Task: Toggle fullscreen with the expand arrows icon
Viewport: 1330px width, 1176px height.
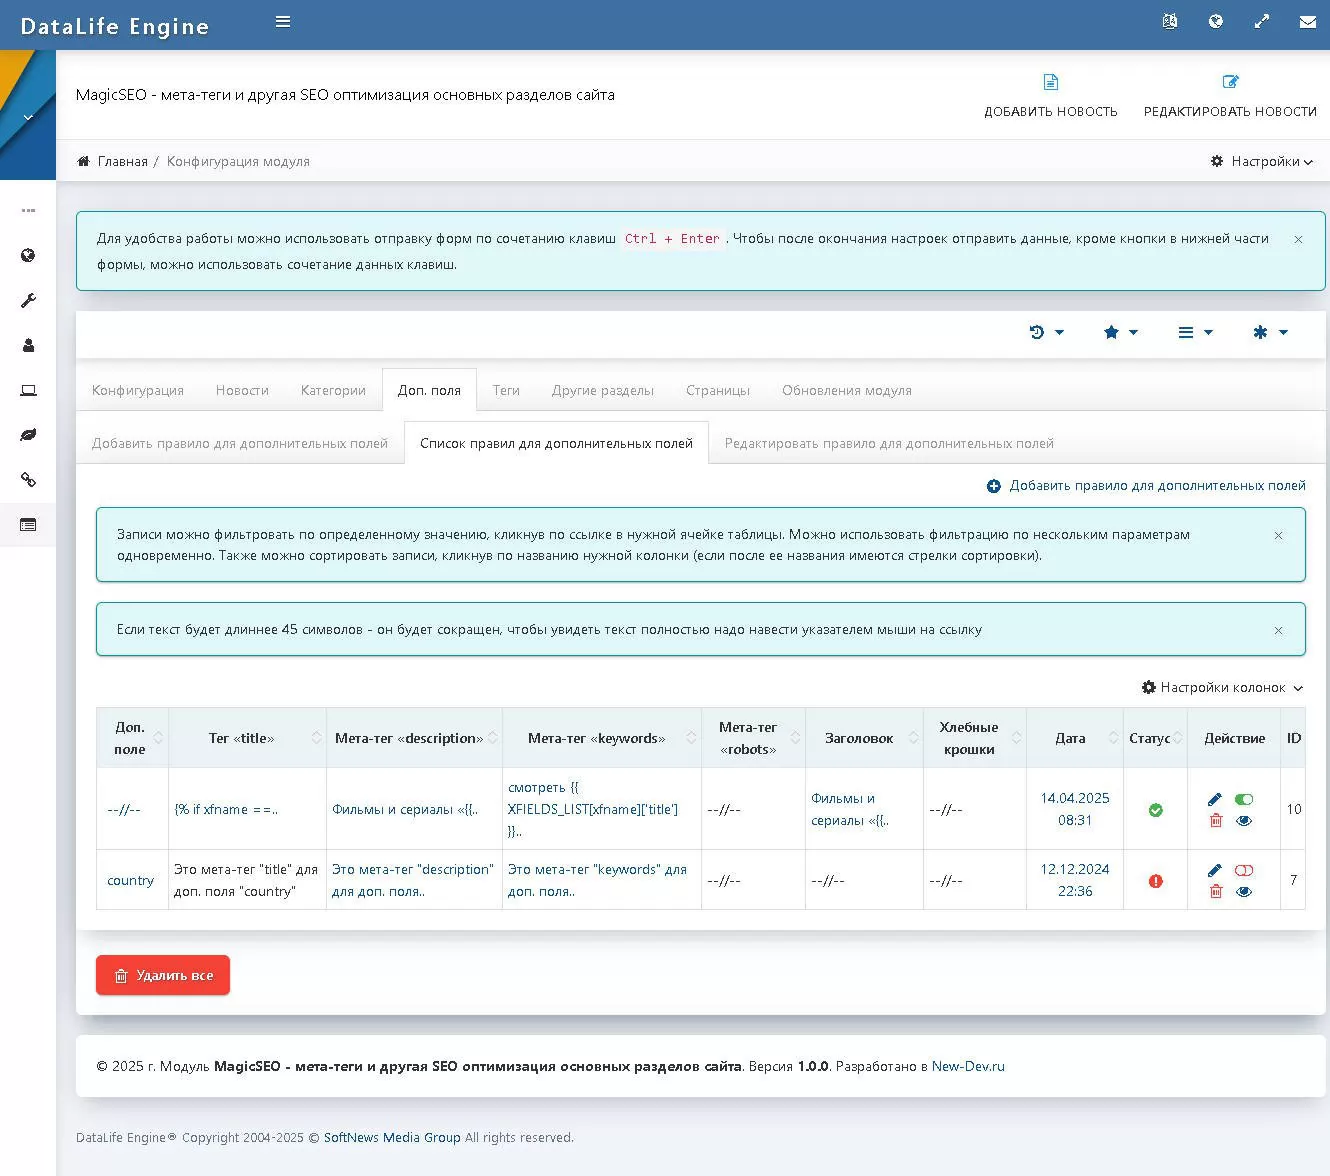Action: [x=1262, y=21]
